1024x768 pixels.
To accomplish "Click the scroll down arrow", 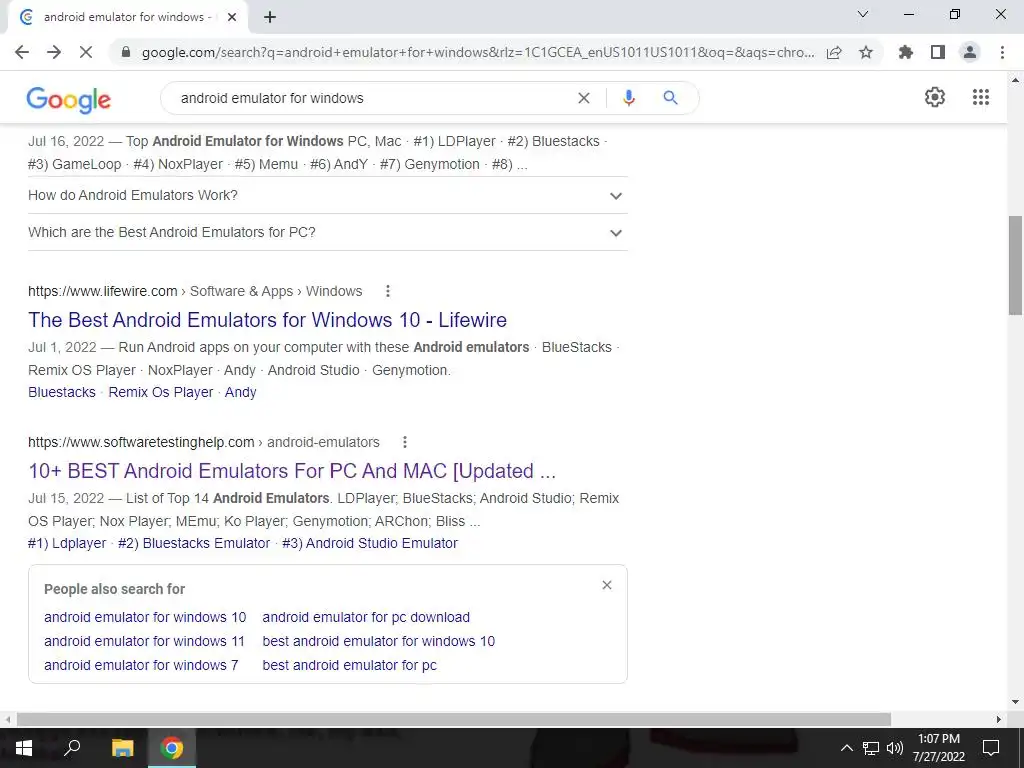I will [1015, 703].
